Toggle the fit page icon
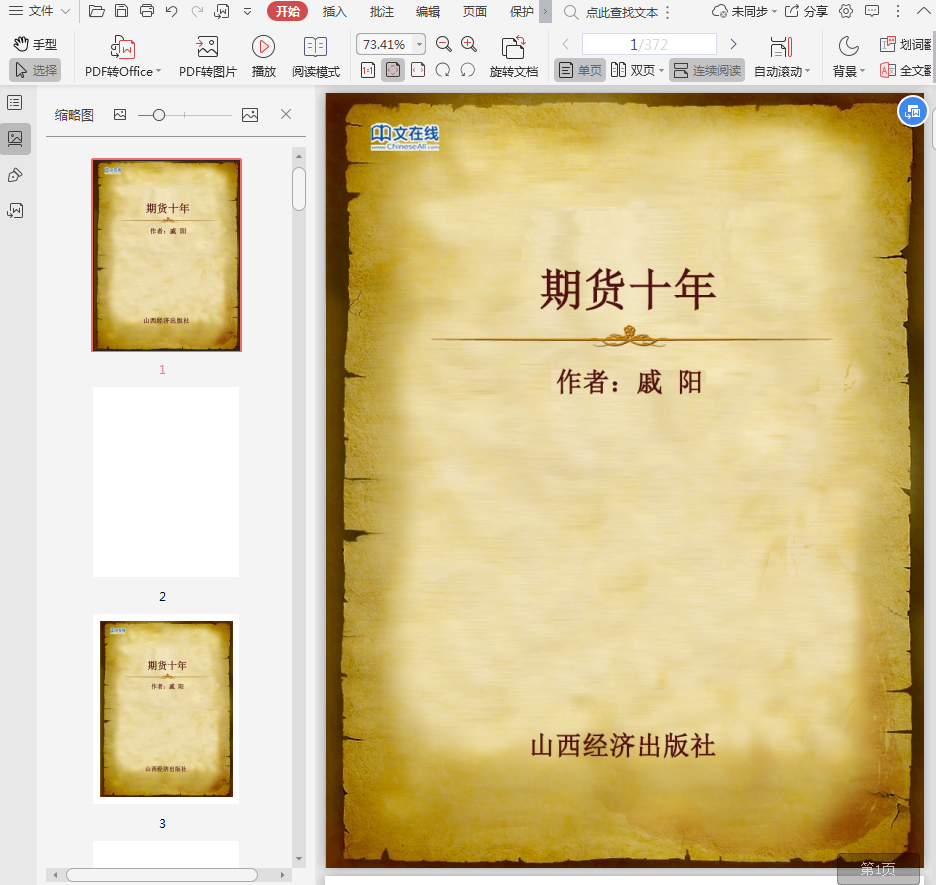Viewport: 936px width, 885px height. tap(393, 70)
